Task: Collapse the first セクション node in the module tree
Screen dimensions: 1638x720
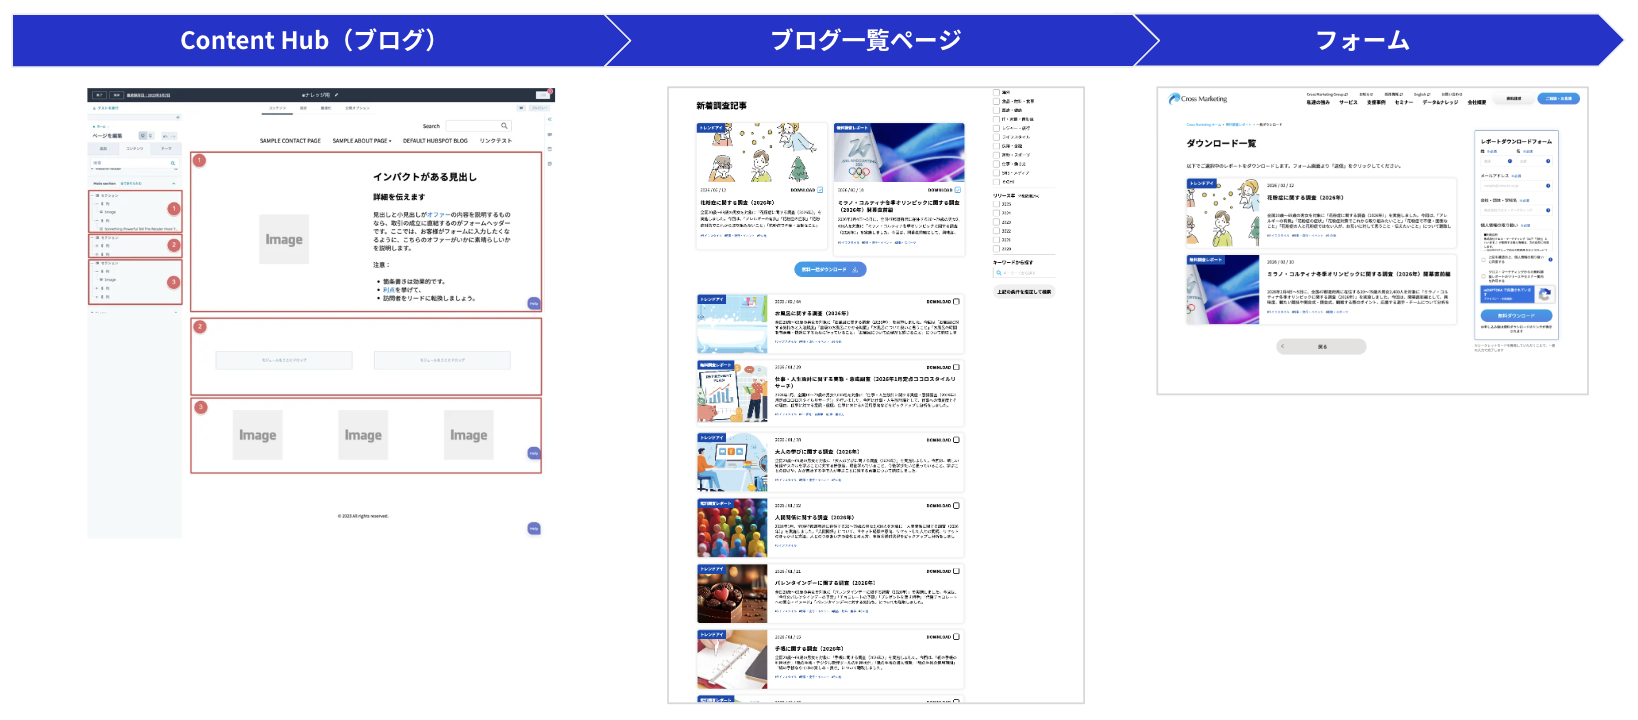Action: pos(92,195)
